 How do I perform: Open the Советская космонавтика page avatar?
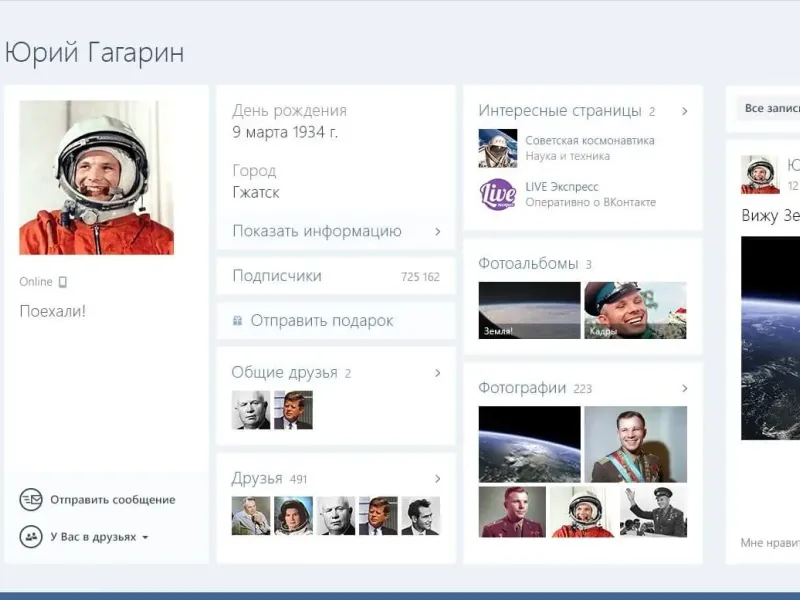click(497, 148)
